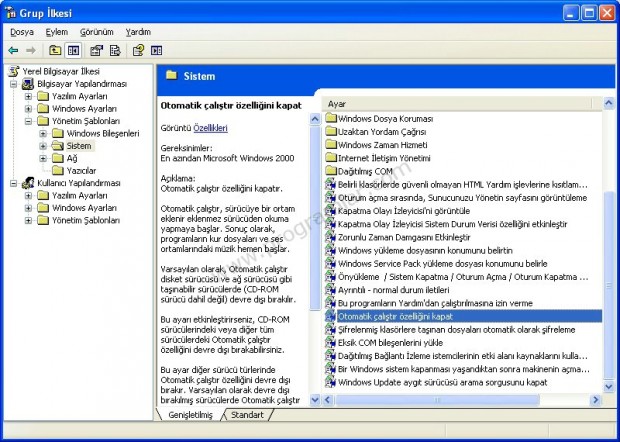
Task: Click the Back arrow toolbar icon
Action: (13, 51)
